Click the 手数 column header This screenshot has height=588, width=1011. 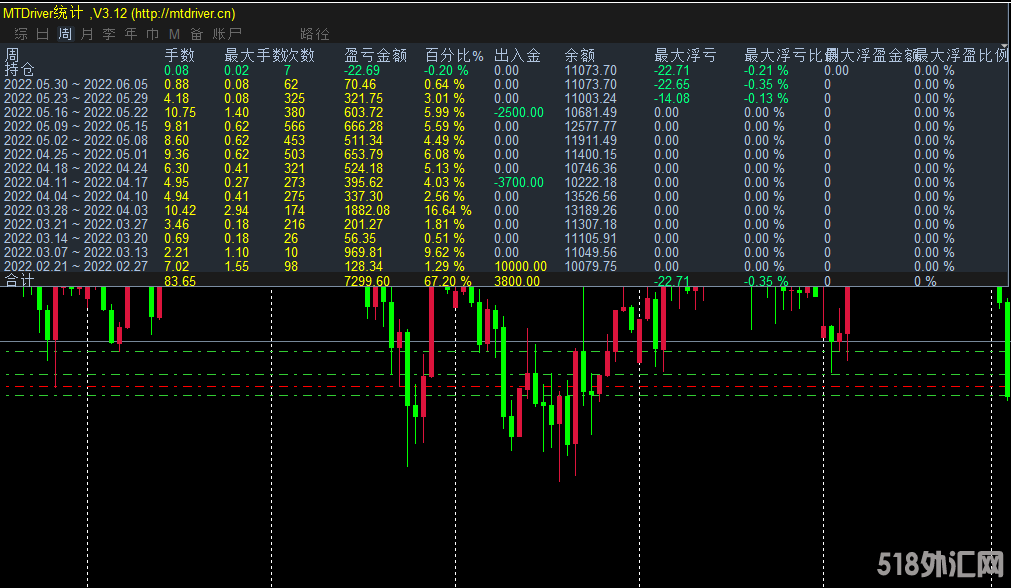(x=179, y=55)
